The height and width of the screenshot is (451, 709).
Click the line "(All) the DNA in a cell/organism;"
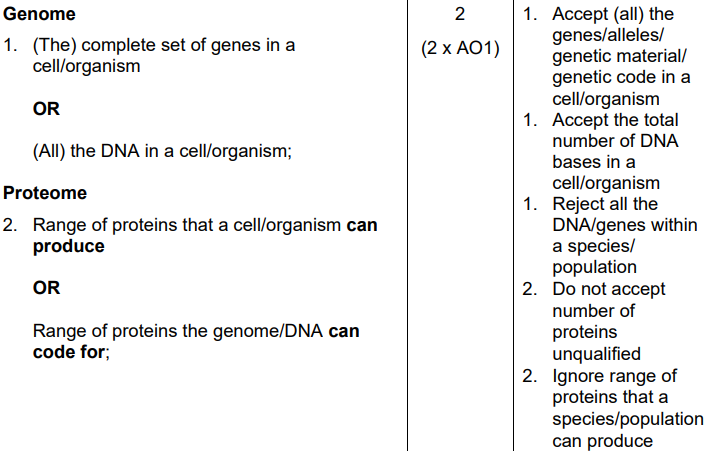pos(161,151)
